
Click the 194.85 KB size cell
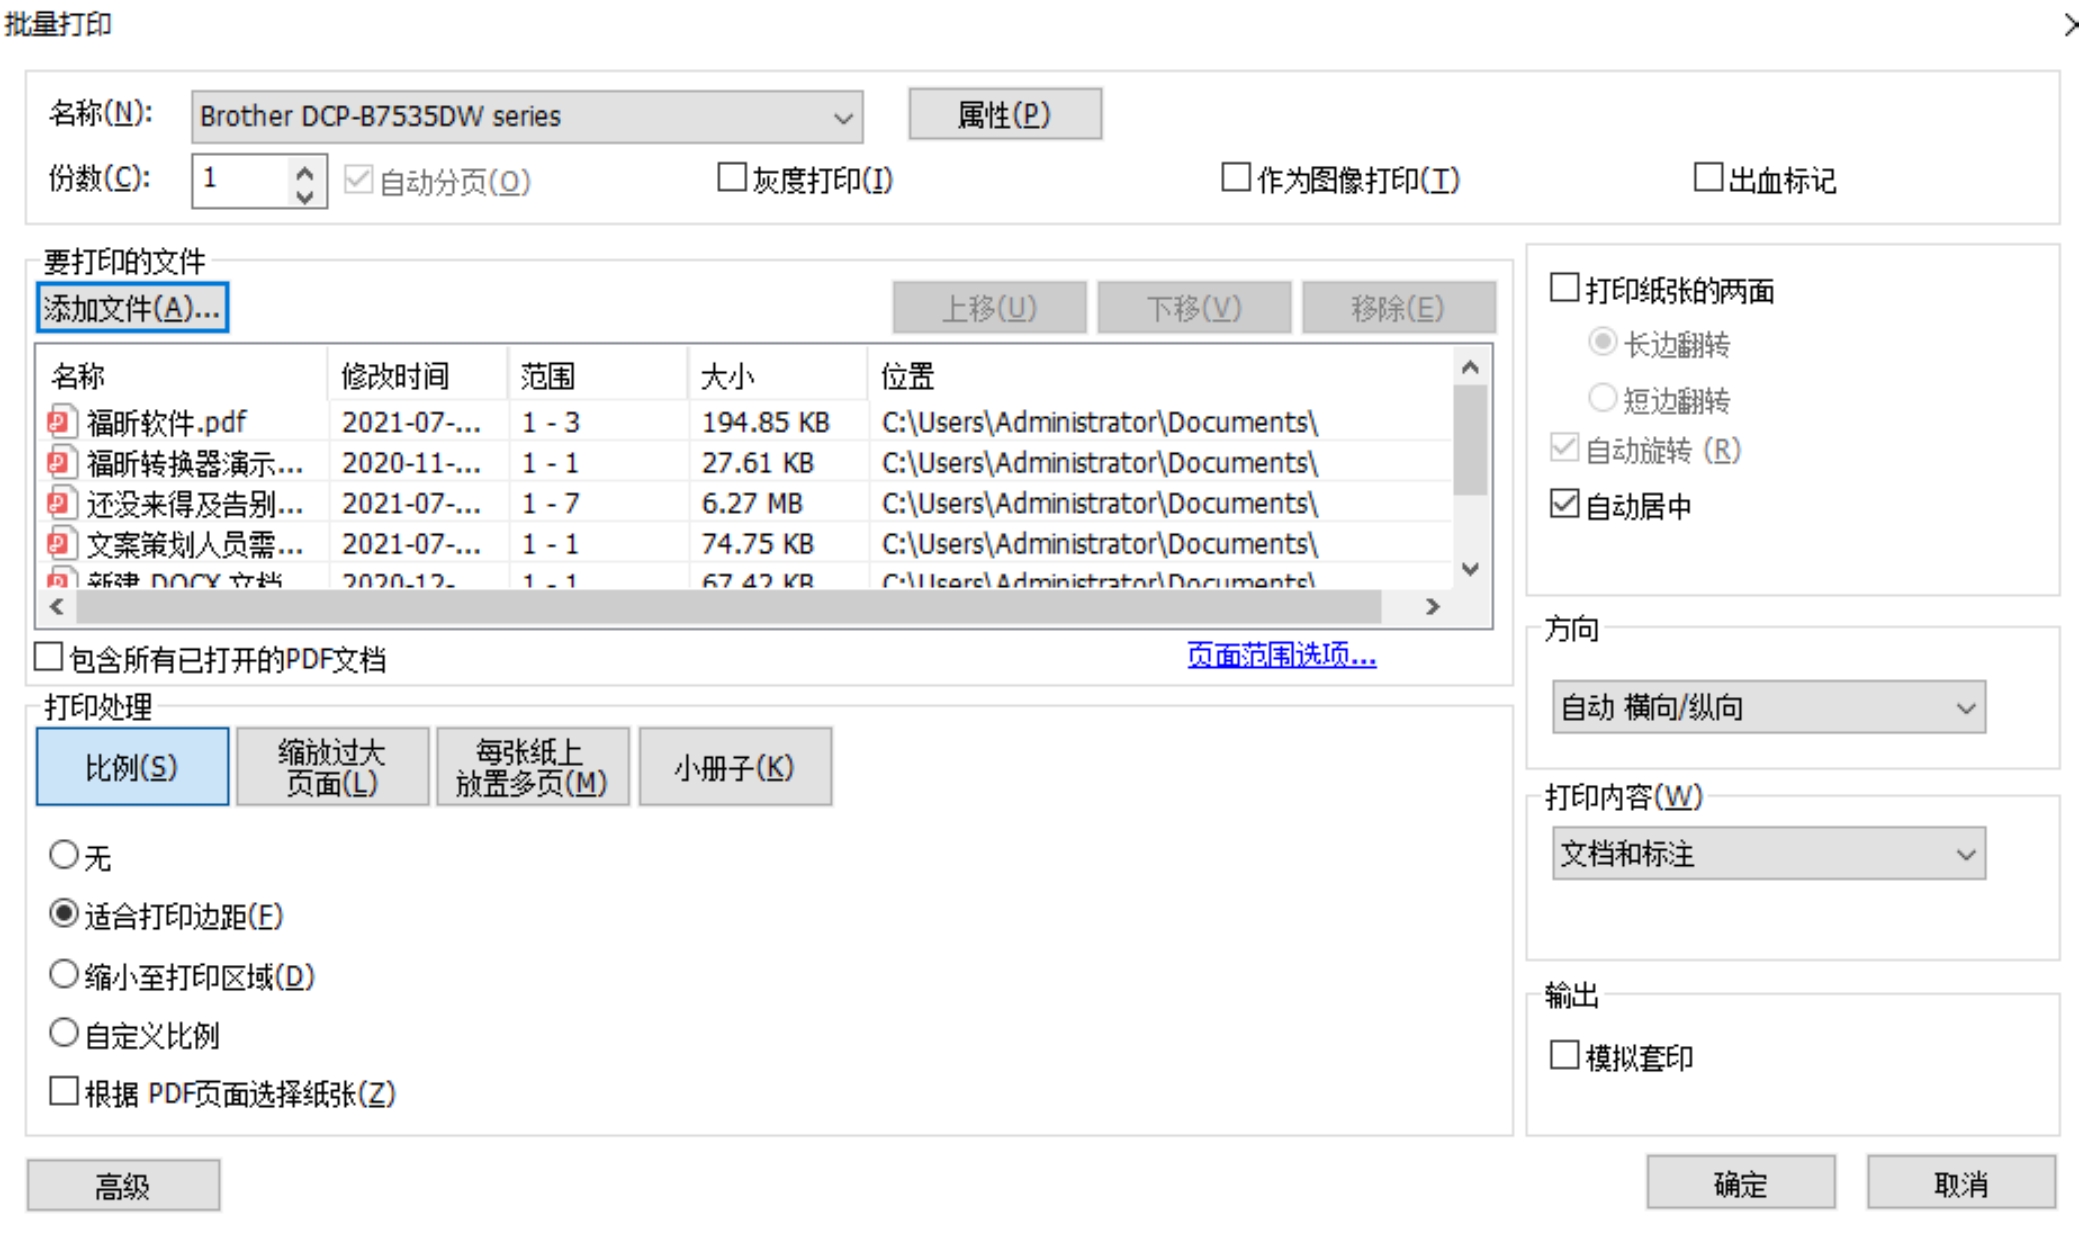766,423
